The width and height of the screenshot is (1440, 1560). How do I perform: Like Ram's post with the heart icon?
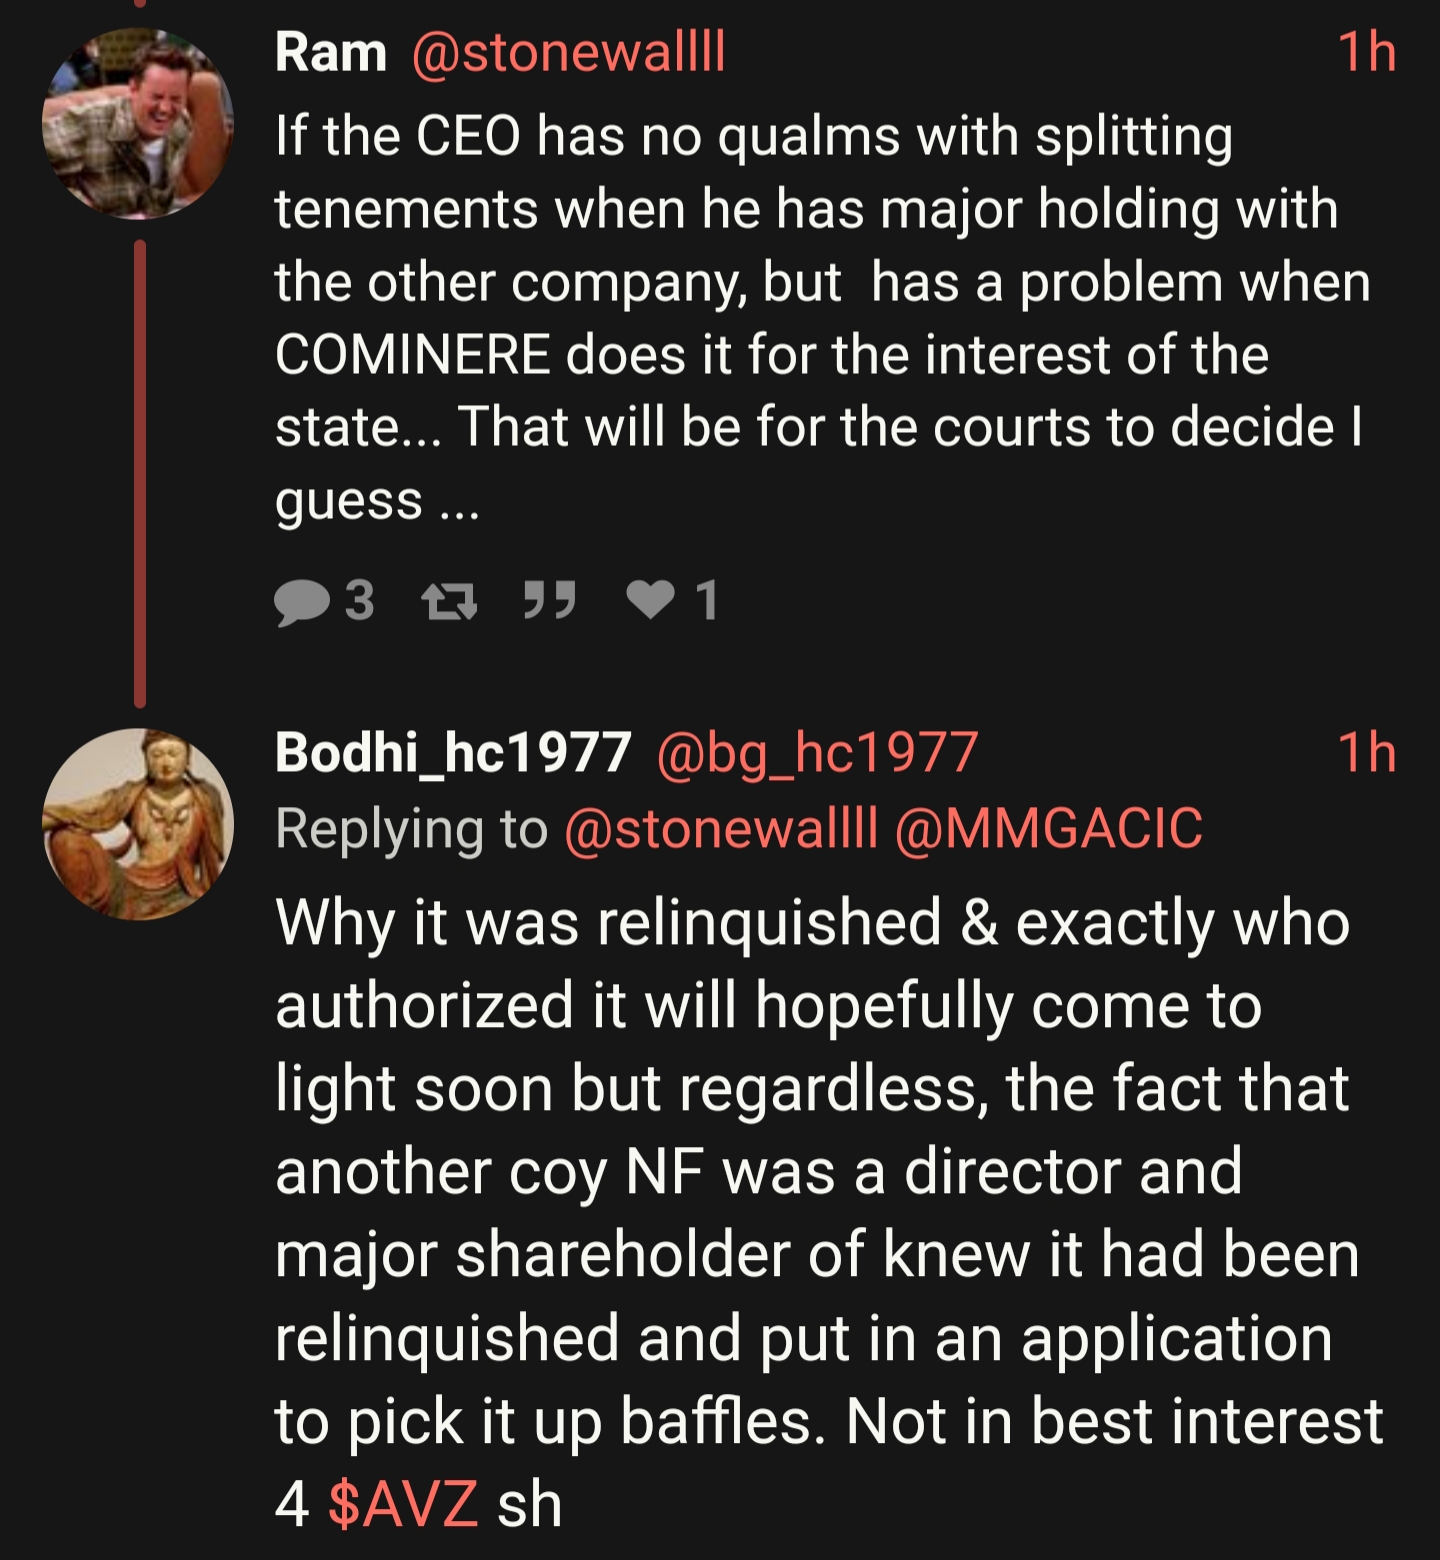point(651,600)
